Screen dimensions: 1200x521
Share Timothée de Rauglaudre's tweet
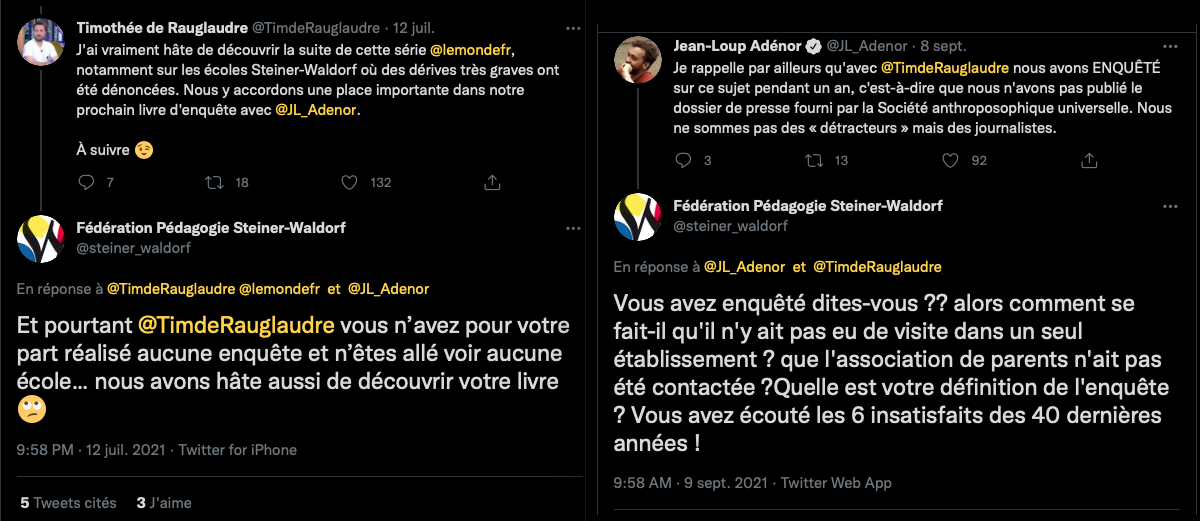pos(492,183)
